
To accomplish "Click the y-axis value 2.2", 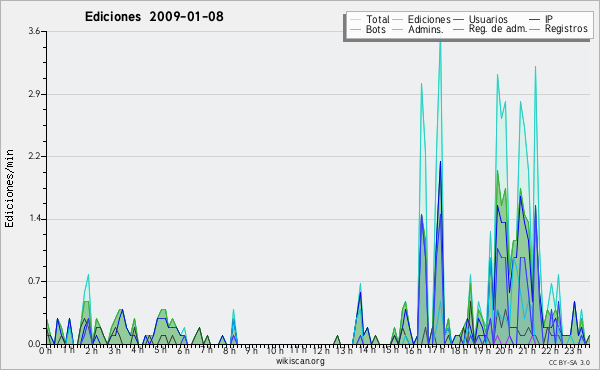I will point(34,156).
